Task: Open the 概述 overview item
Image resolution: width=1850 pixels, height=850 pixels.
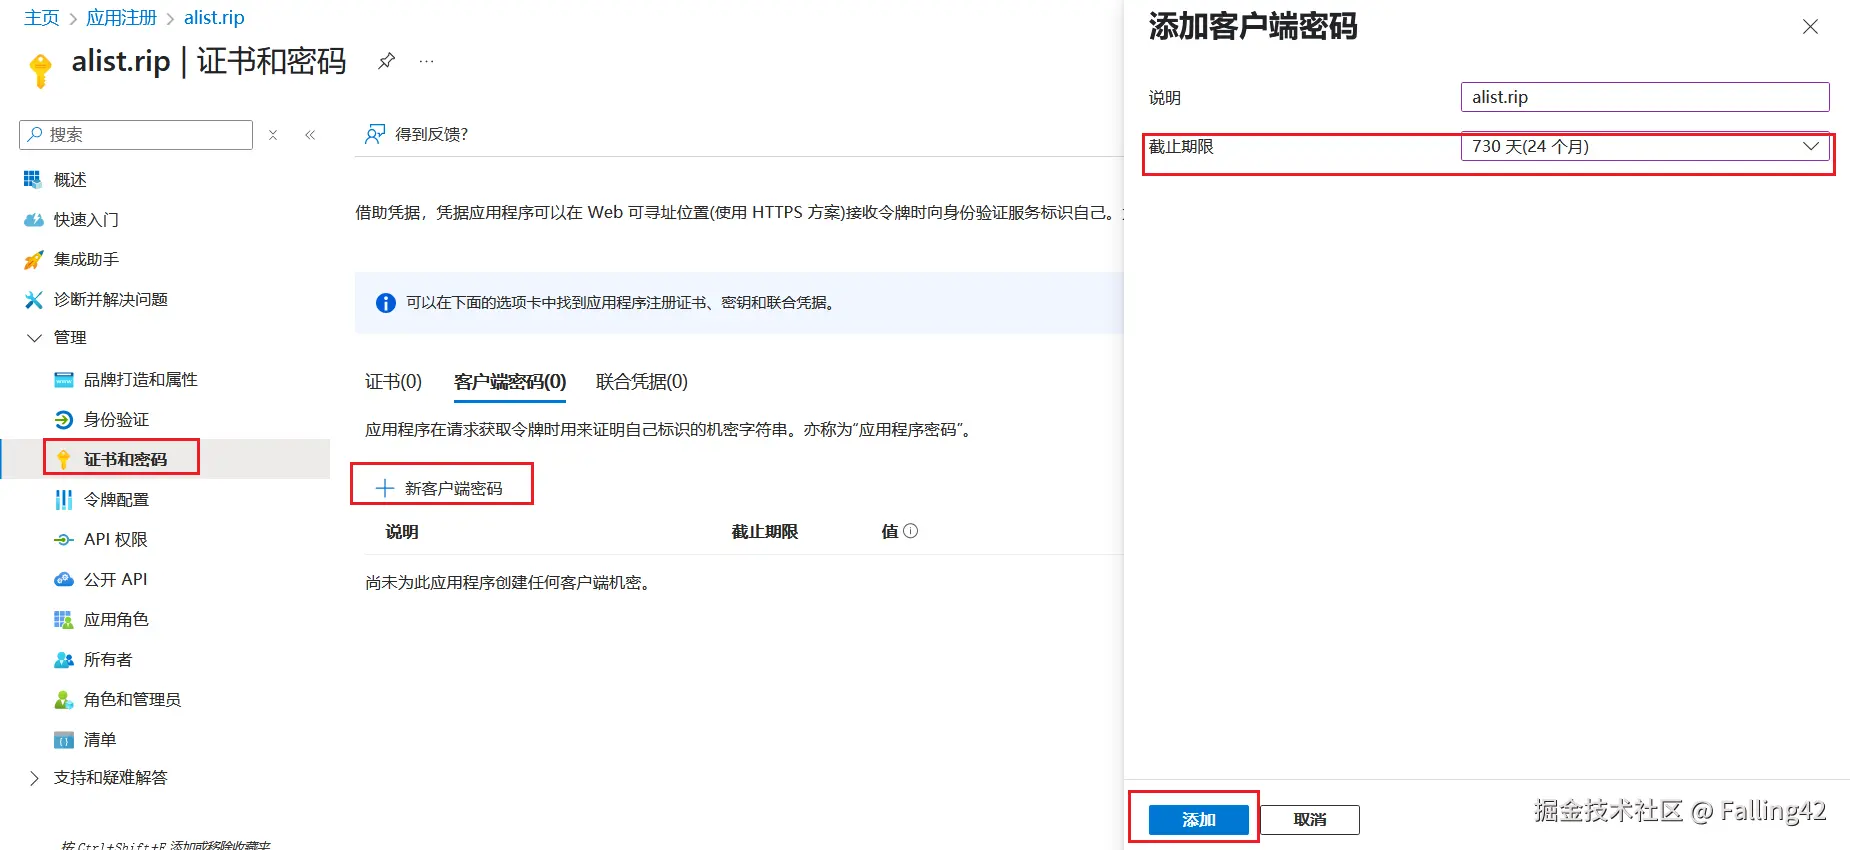Action: click(x=70, y=179)
